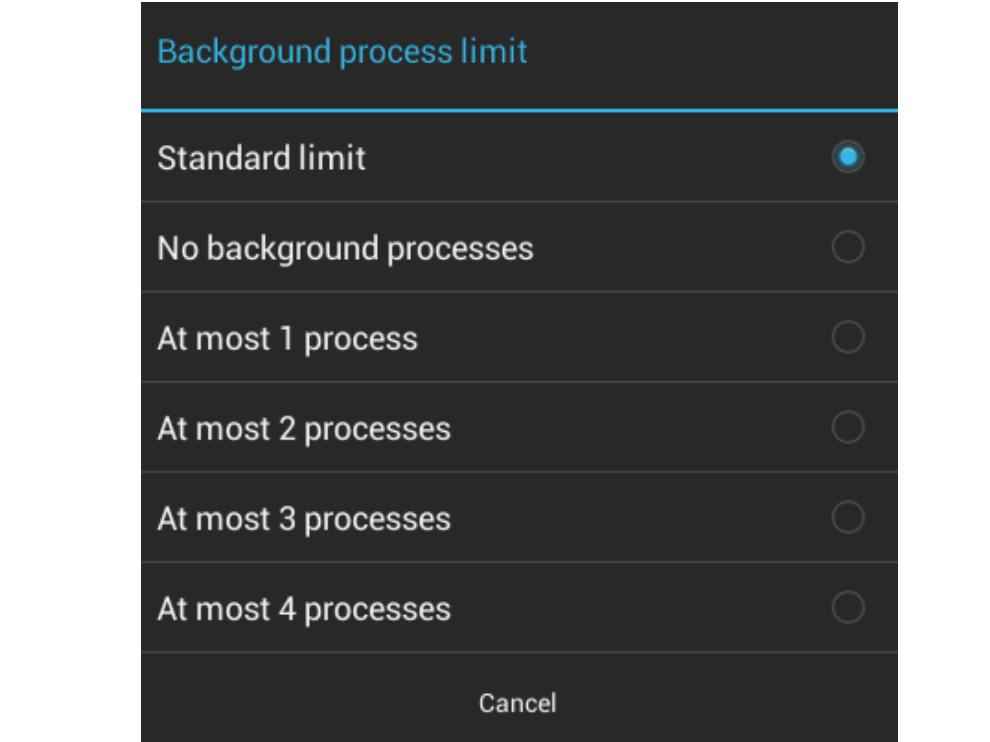Image resolution: width=990 pixels, height=742 pixels.
Task: Click the Standard limit text label
Action: pos(261,158)
